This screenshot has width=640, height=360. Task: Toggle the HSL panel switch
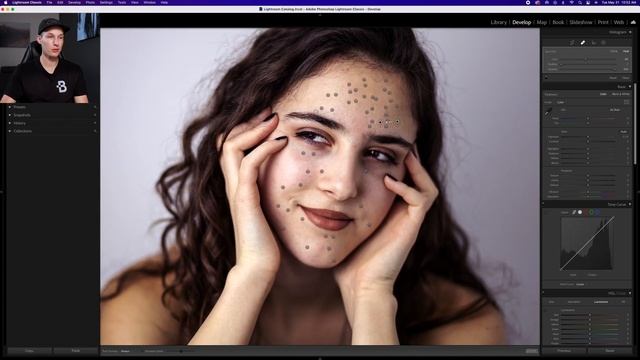[x=543, y=293]
